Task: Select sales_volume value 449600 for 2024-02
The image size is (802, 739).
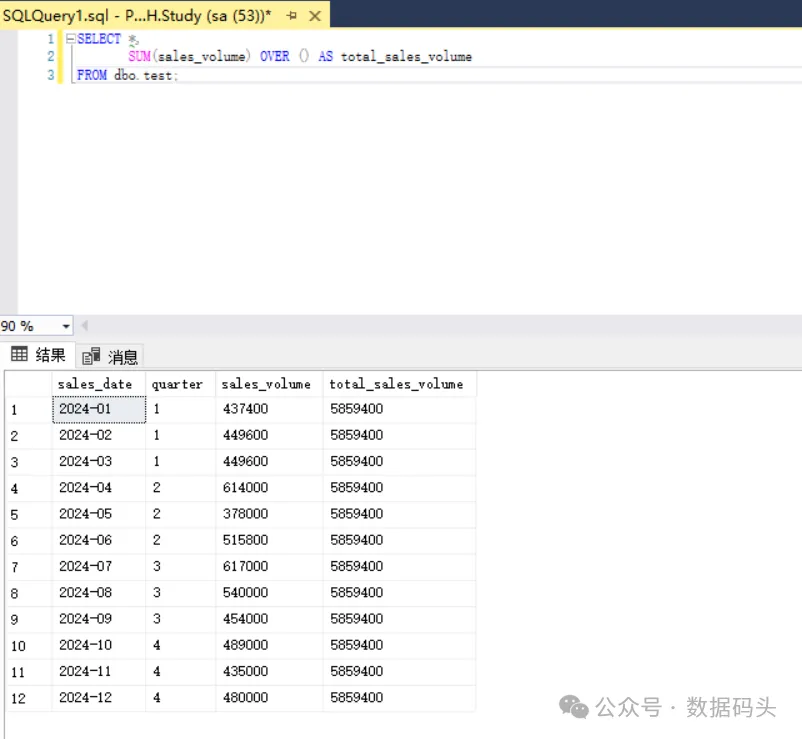Action: [269, 435]
